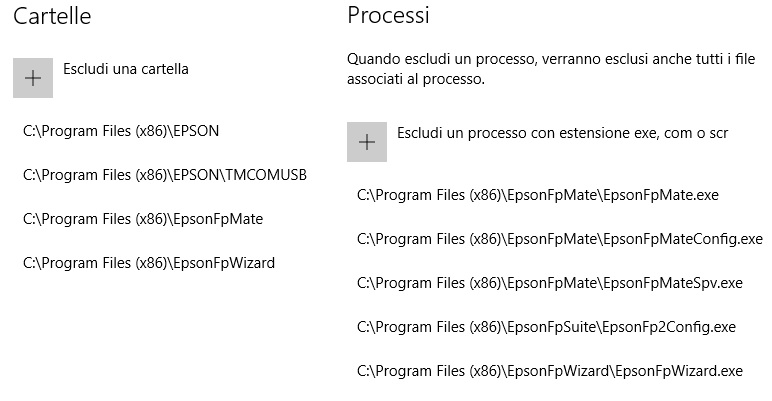The height and width of the screenshot is (401, 772).
Task: Expand the EpsonFpMateConfig.exe entry options
Action: pyautogui.click(x=560, y=239)
